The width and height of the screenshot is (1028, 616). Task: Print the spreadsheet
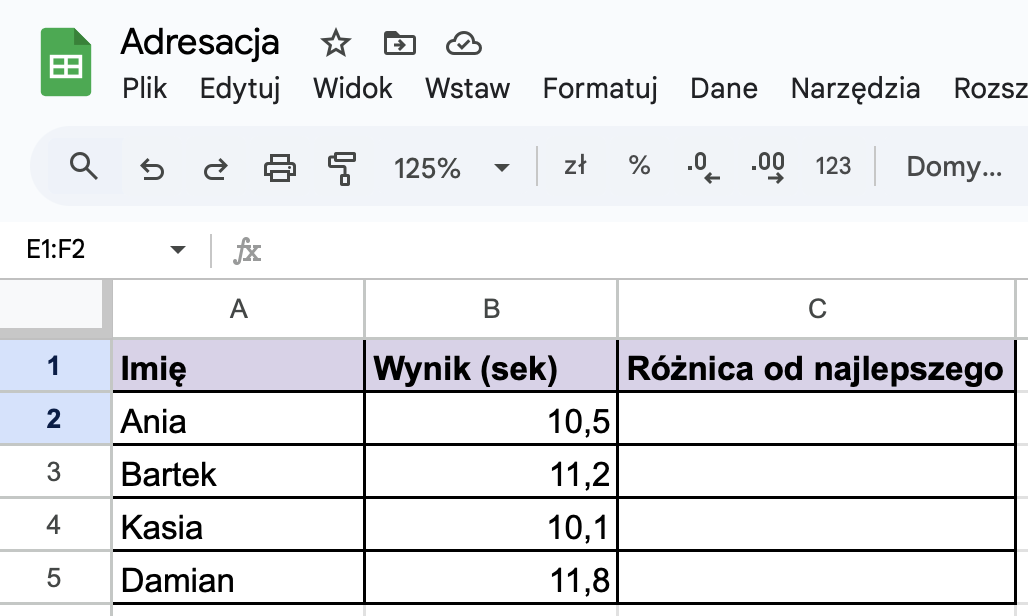click(x=280, y=167)
